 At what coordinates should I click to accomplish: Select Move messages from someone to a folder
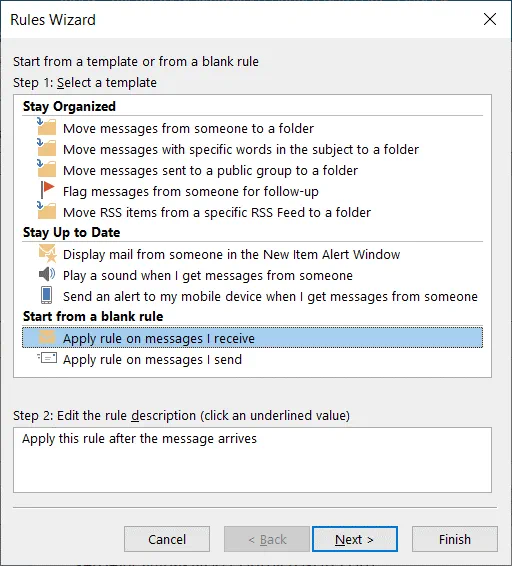pos(188,129)
